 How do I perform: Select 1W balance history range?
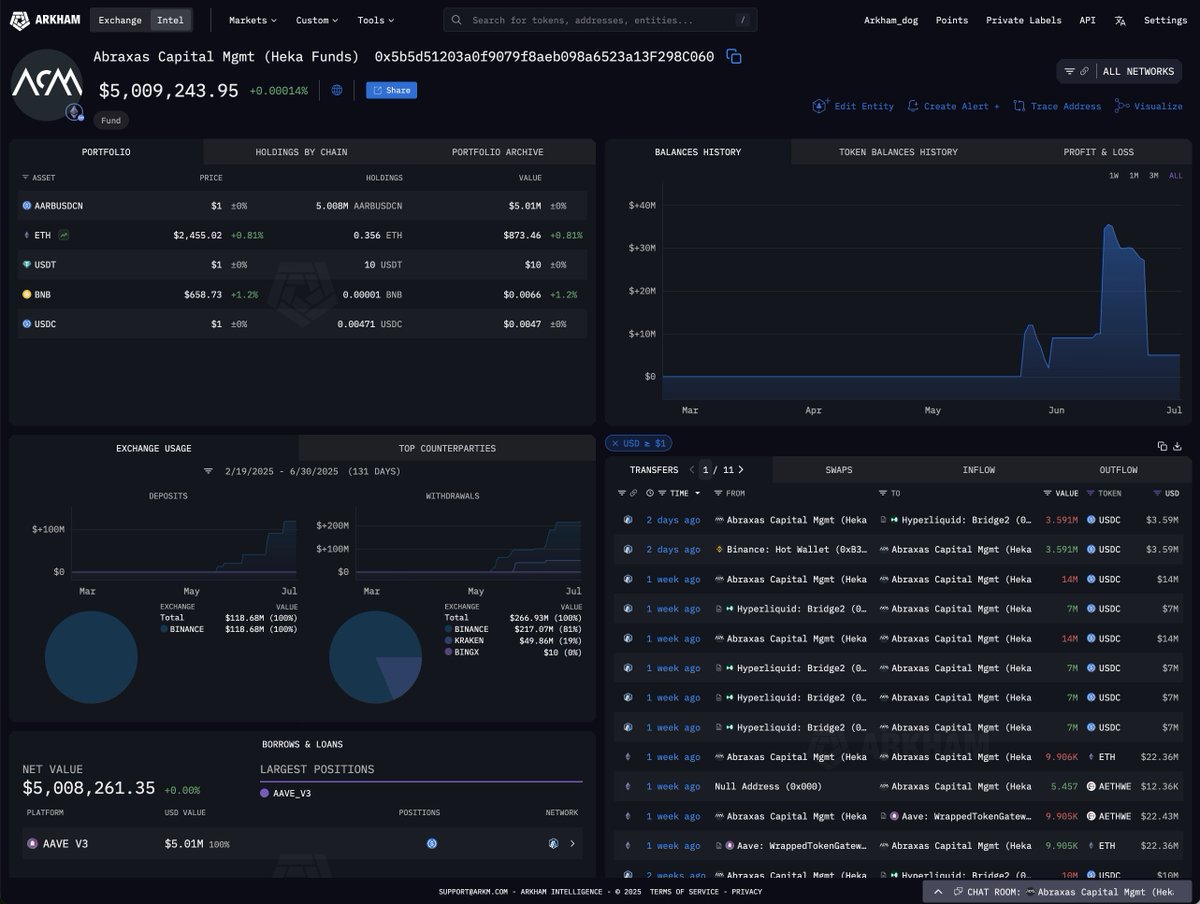click(1113, 175)
